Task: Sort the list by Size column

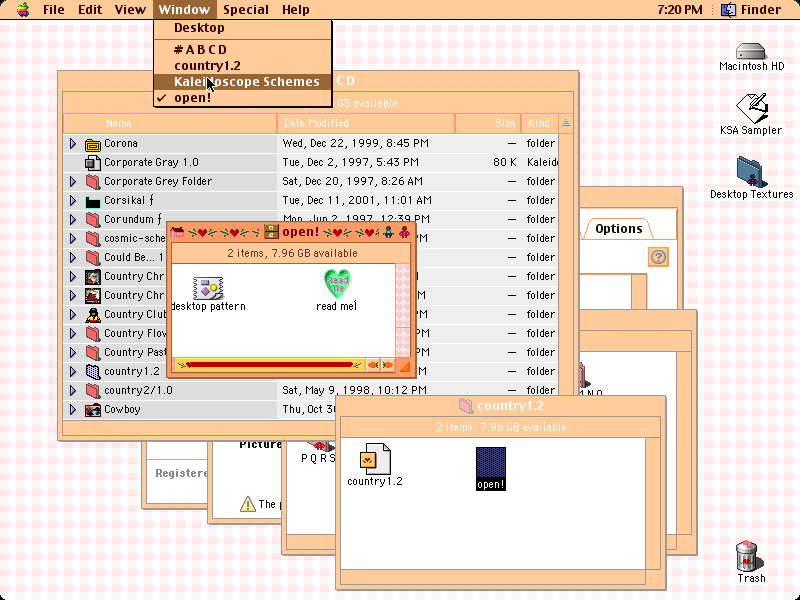Action: (x=488, y=123)
